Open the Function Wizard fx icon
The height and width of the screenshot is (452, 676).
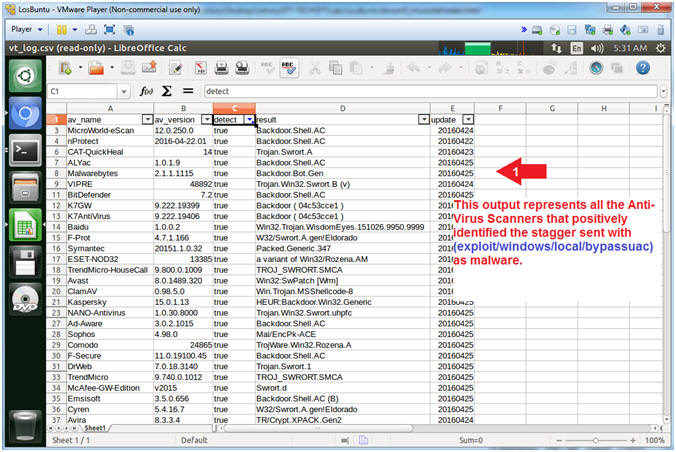[146, 91]
